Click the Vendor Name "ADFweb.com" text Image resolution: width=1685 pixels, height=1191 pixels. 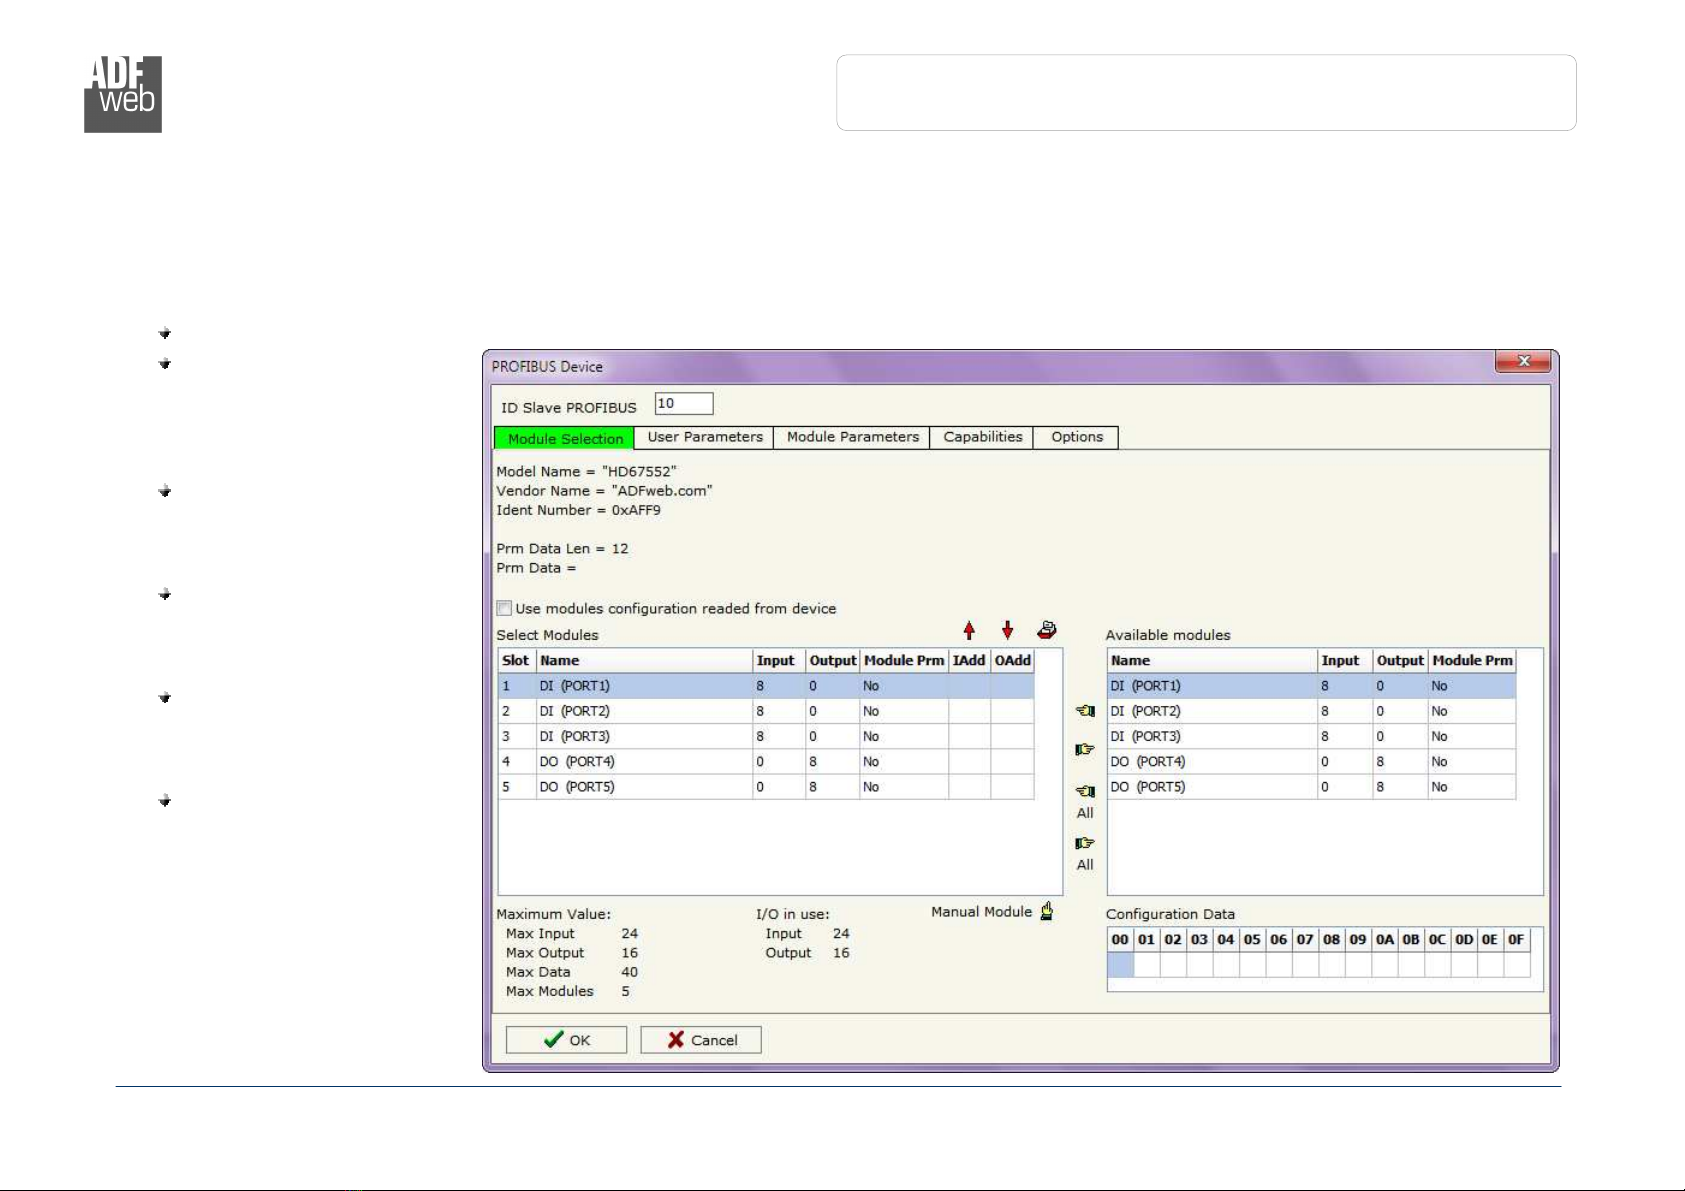pos(605,491)
